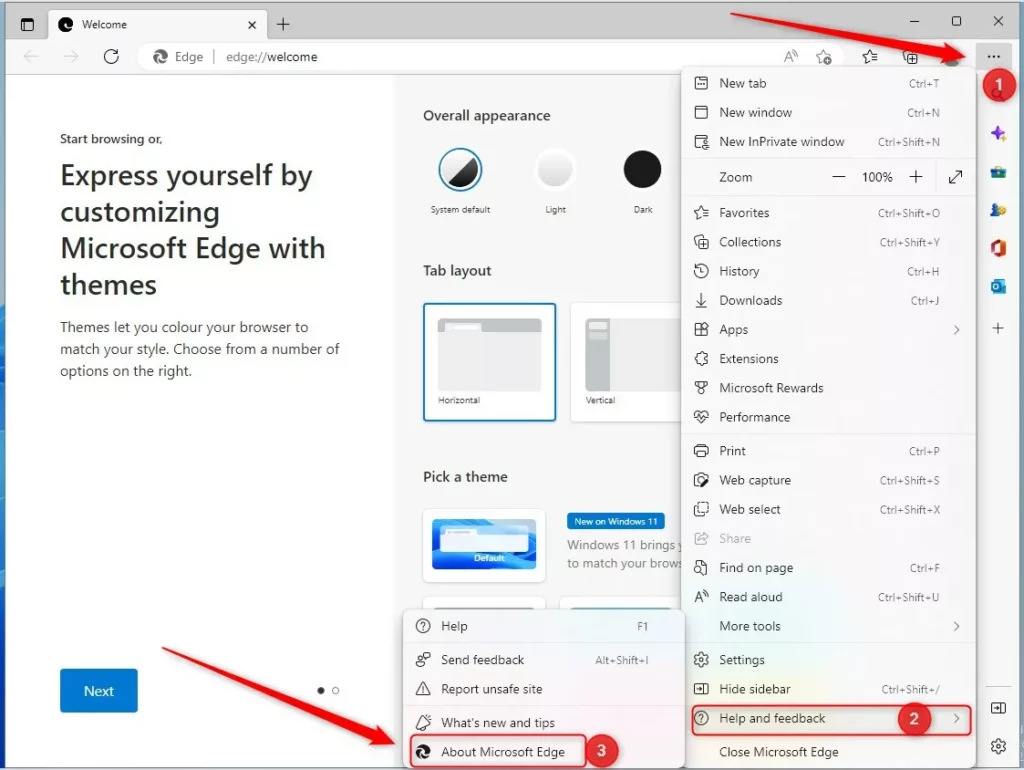
Task: Choose Print from the menu
Action: coord(828,451)
